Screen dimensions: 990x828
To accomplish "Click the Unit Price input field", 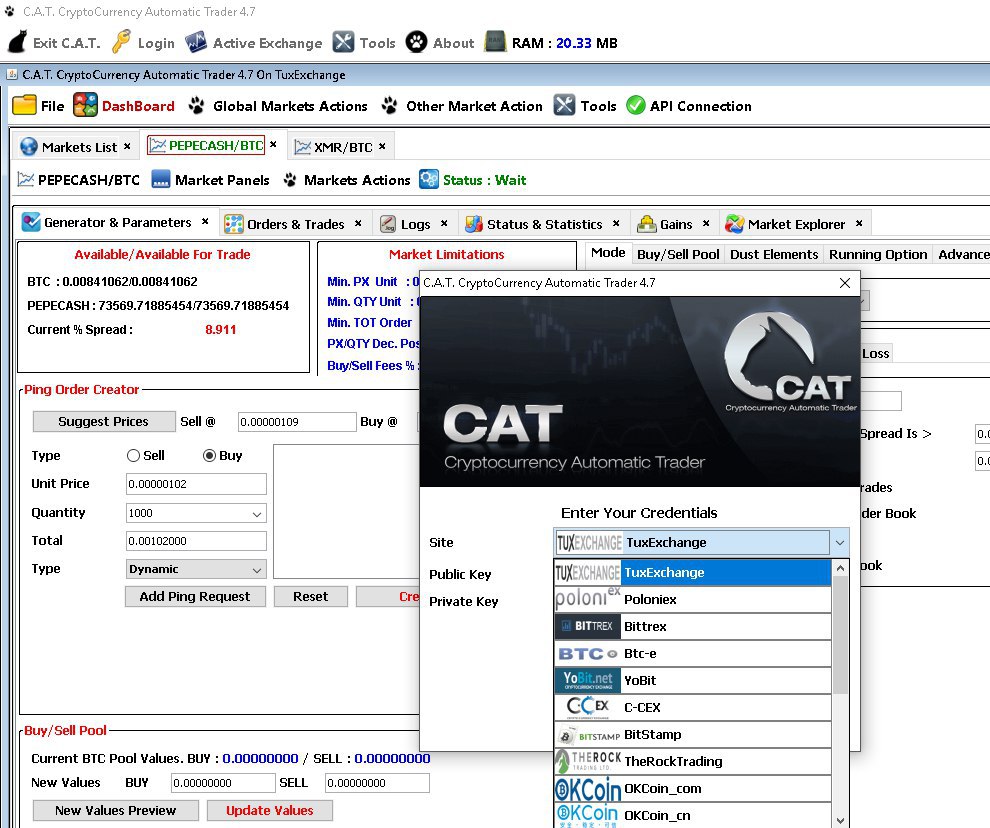I will (x=196, y=484).
